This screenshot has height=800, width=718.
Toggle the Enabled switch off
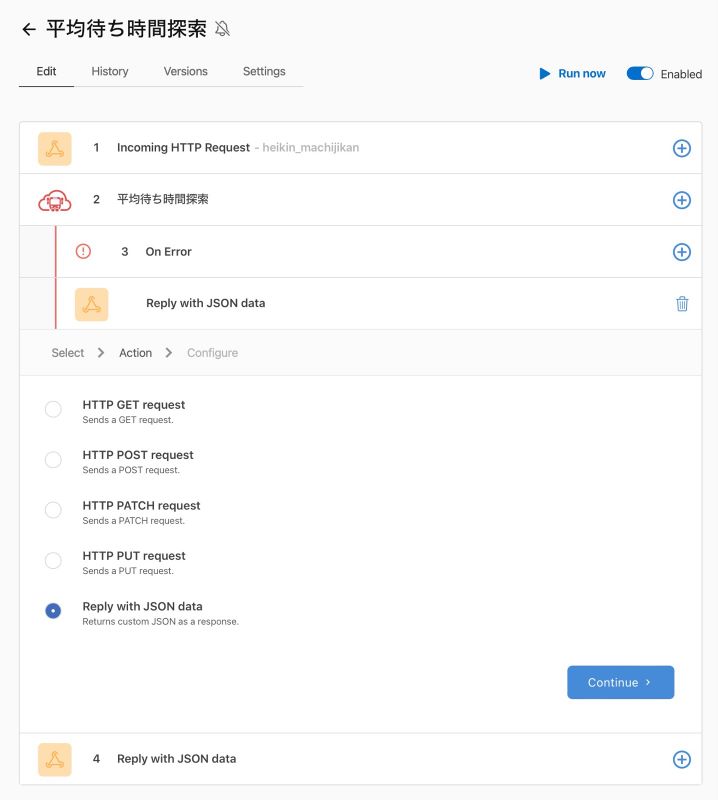point(640,73)
